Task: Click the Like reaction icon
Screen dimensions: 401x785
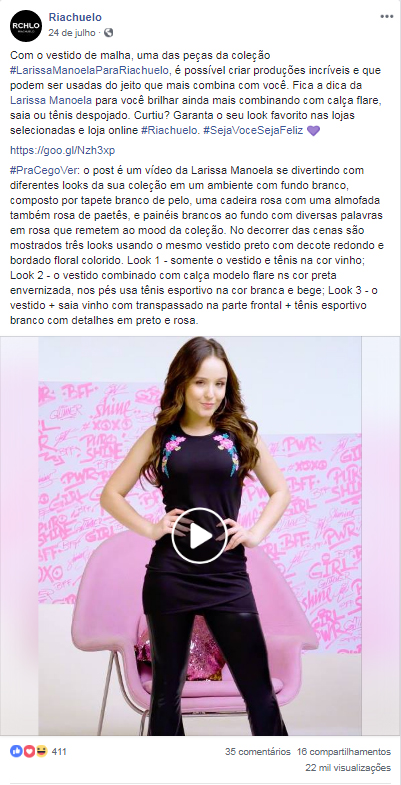Action: [16, 751]
